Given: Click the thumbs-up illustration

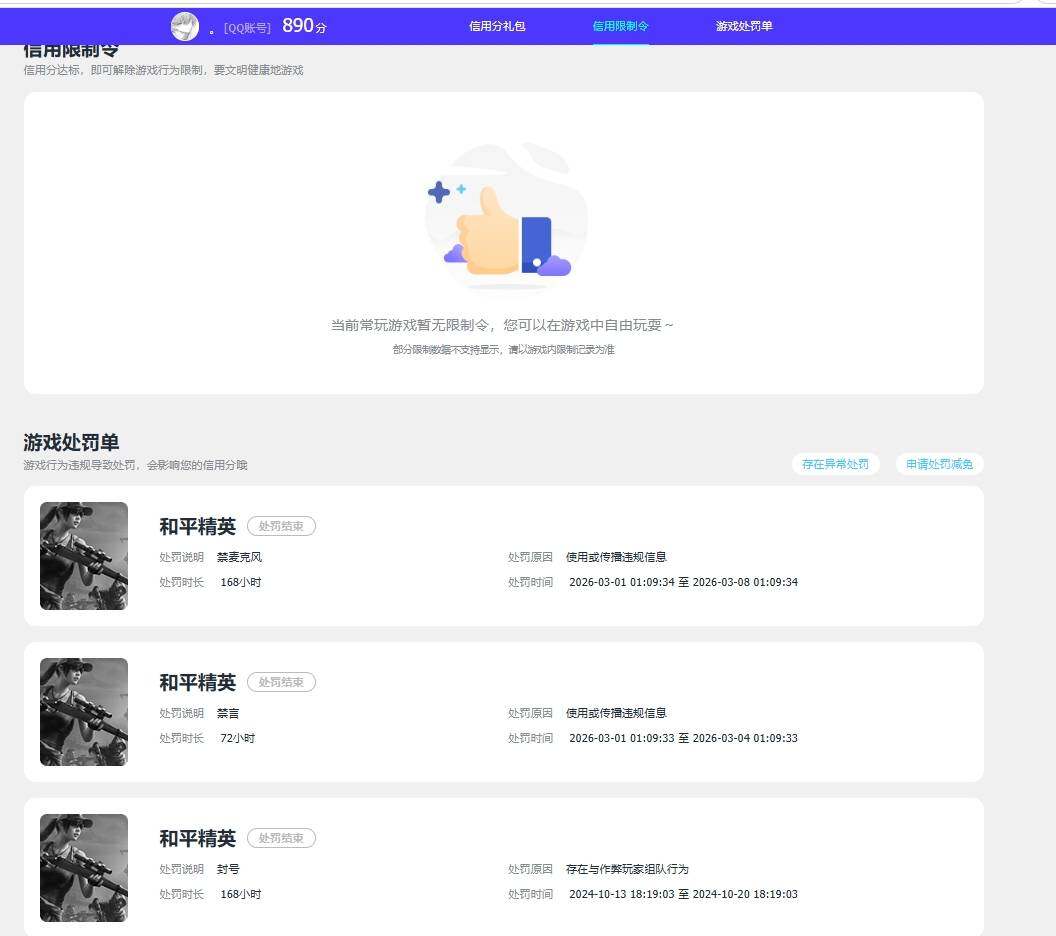Looking at the screenshot, I should [x=506, y=218].
